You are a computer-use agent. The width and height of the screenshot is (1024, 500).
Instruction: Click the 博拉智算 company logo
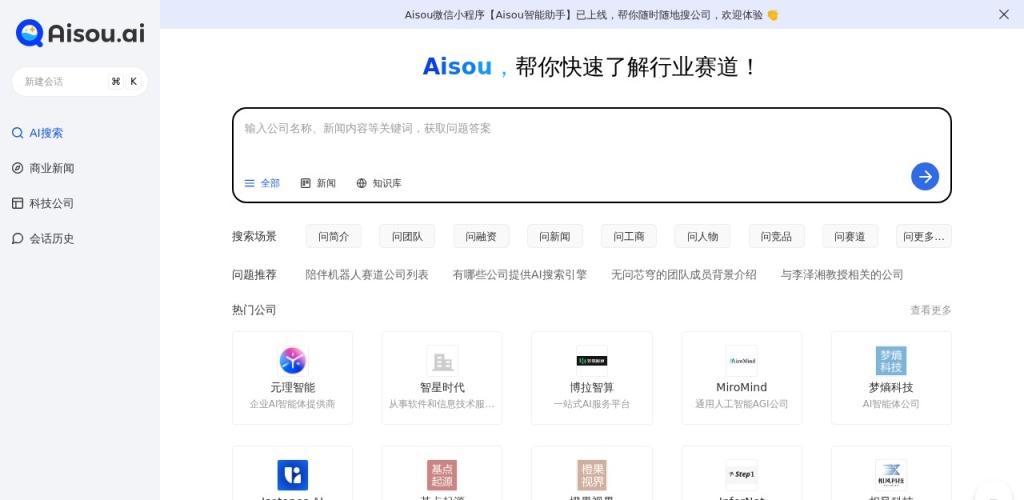click(x=591, y=360)
